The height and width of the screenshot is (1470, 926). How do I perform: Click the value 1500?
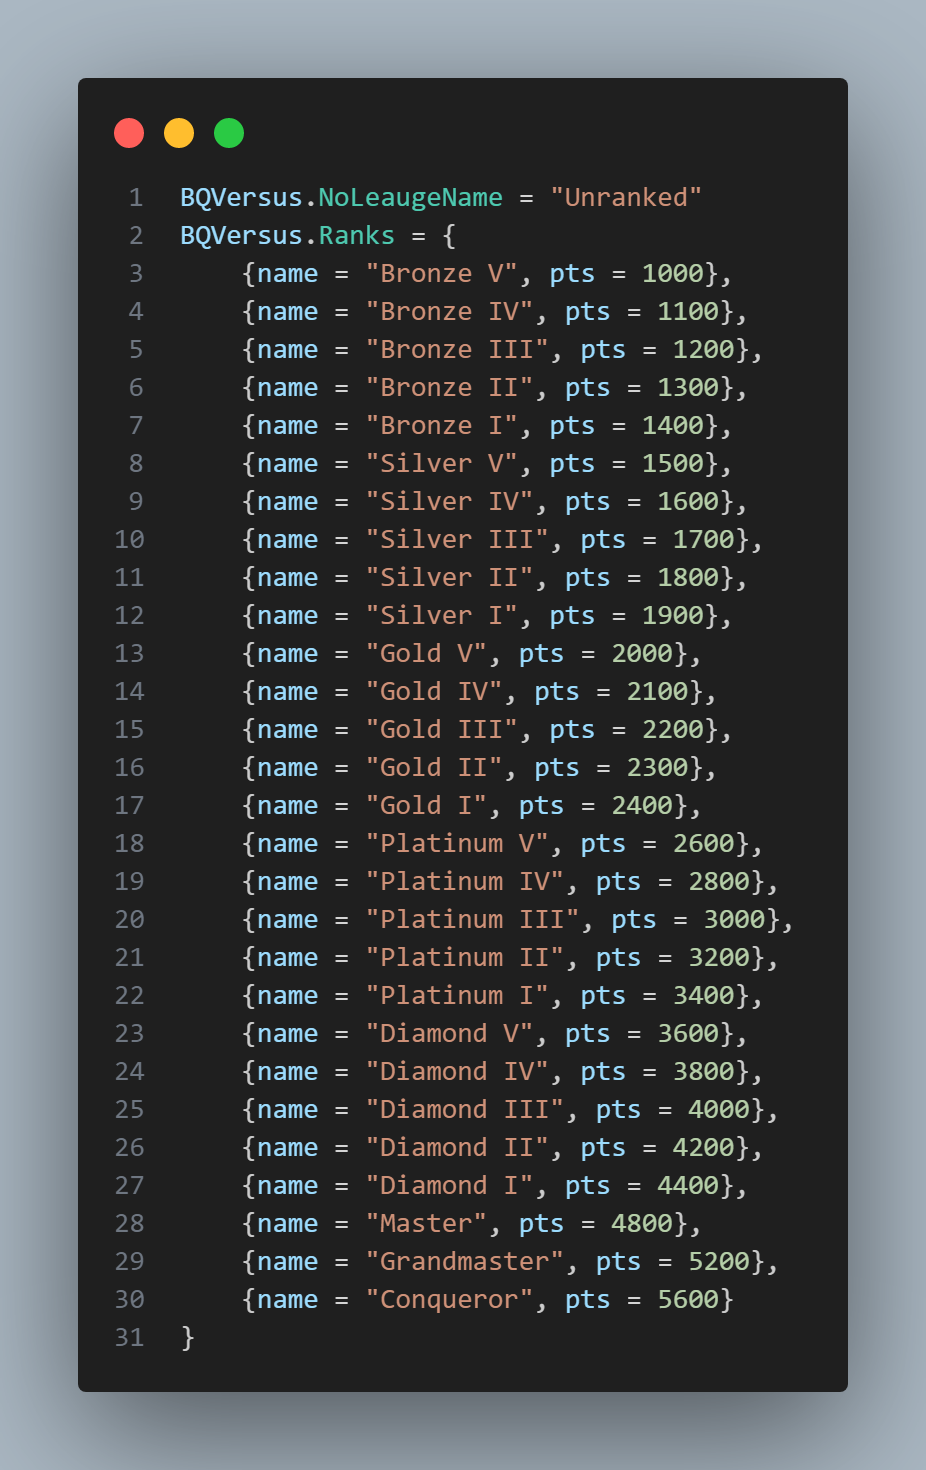[x=673, y=463]
